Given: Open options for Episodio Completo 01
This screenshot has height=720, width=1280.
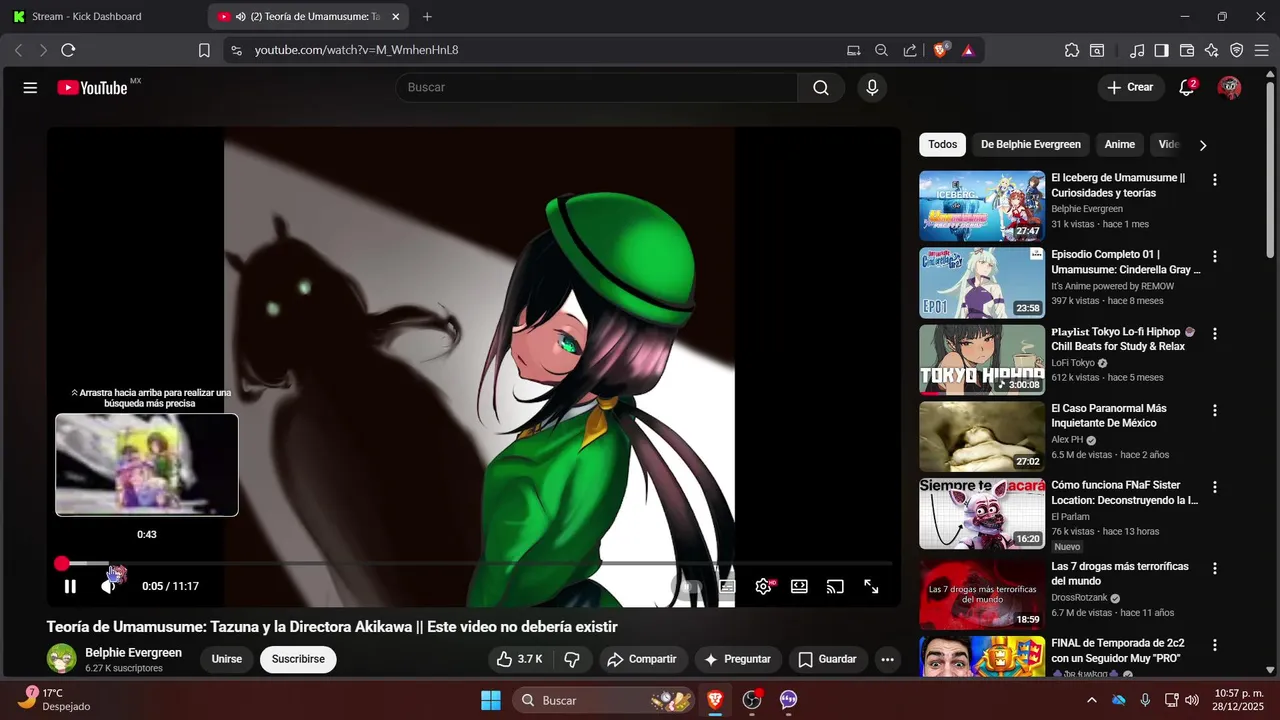Looking at the screenshot, I should [1215, 257].
